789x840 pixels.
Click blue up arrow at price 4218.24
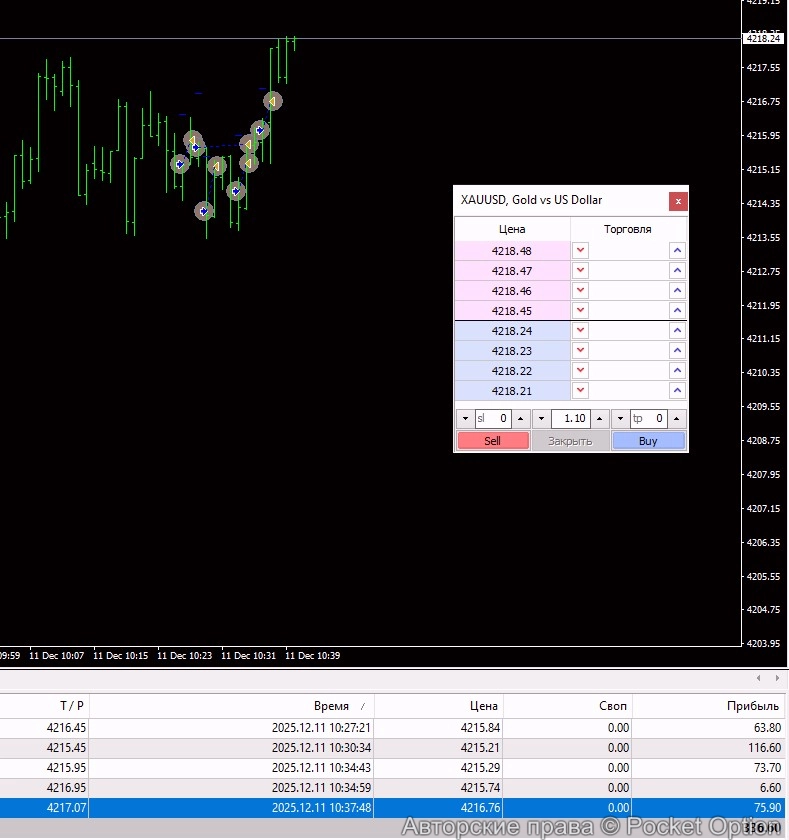(x=677, y=331)
